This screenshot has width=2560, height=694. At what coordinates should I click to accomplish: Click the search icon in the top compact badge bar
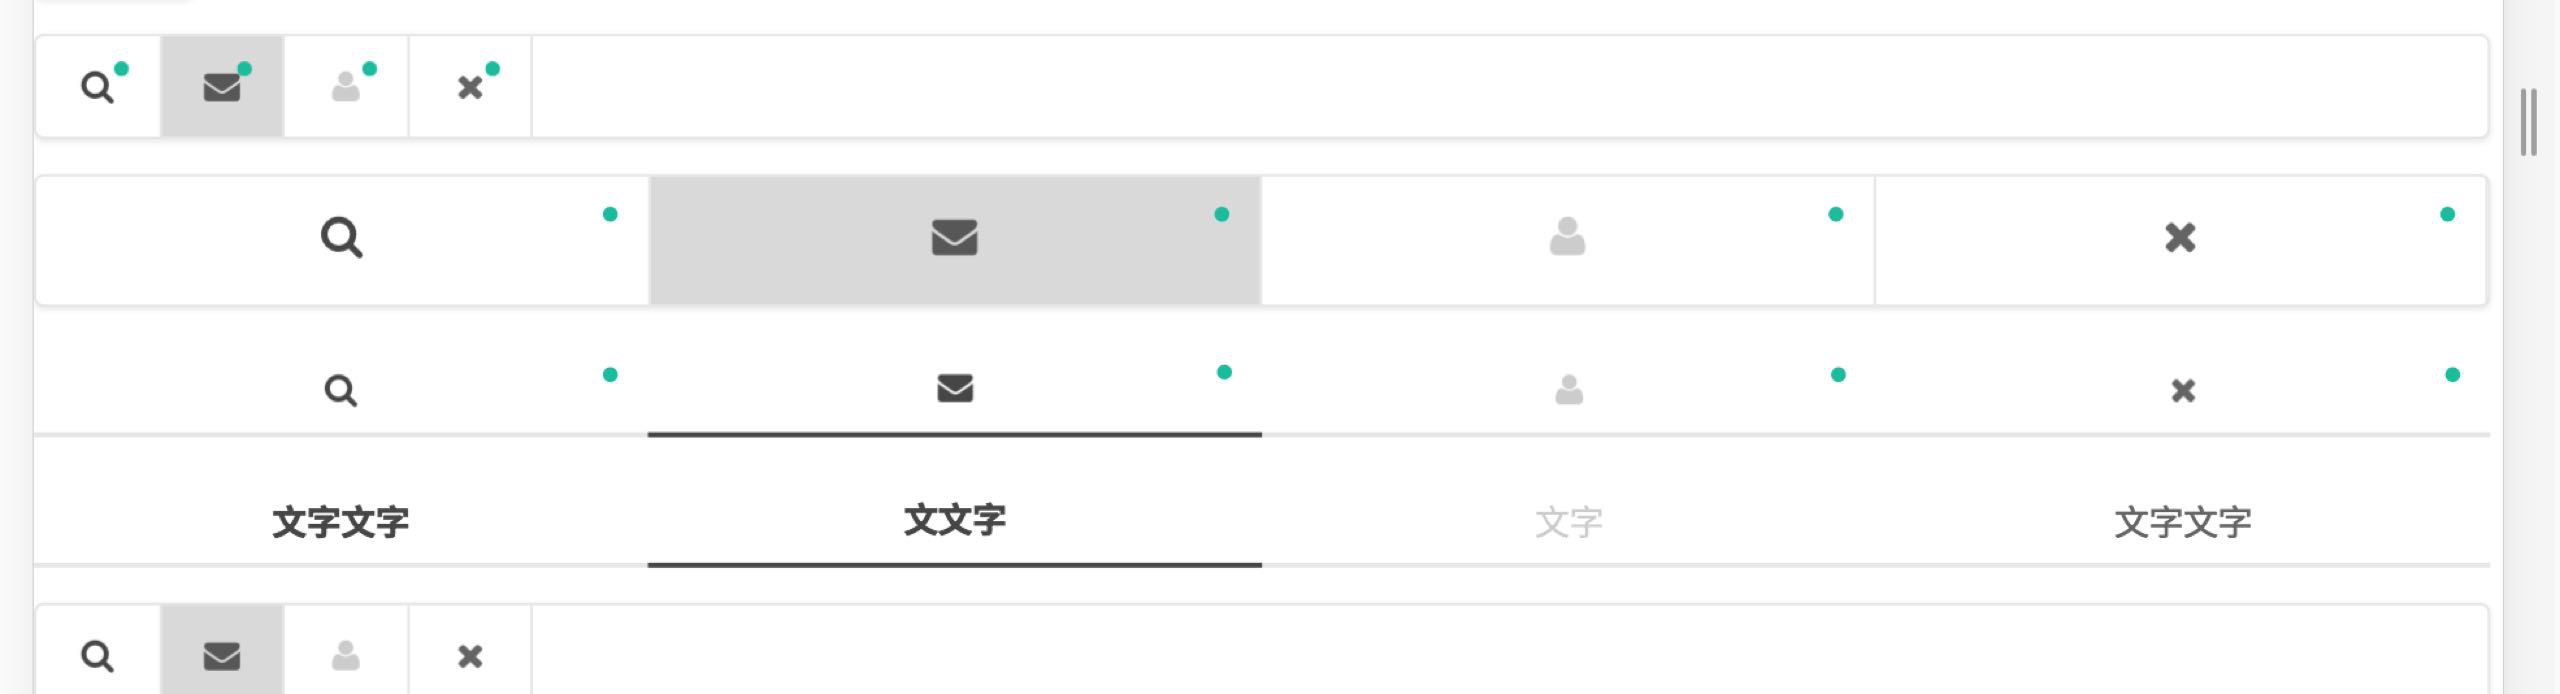(97, 87)
